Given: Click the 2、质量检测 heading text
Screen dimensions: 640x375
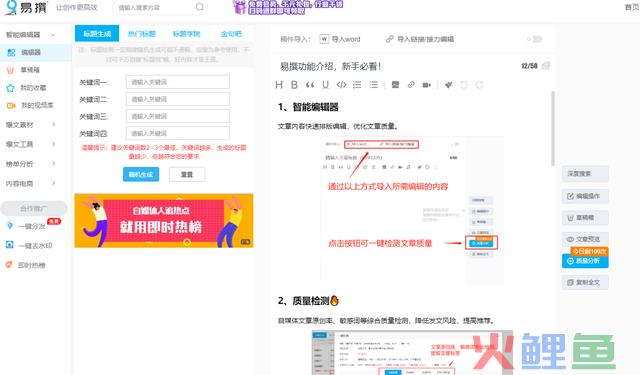Looking at the screenshot, I should (x=308, y=301).
